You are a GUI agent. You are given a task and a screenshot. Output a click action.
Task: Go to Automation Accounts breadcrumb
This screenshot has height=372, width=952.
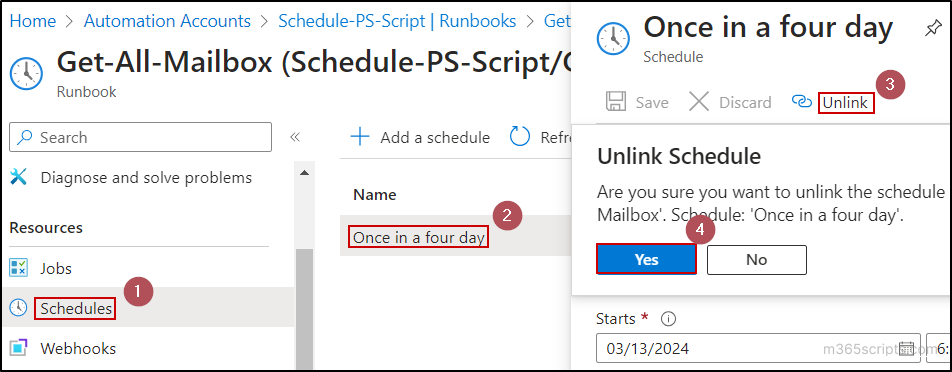(167, 21)
